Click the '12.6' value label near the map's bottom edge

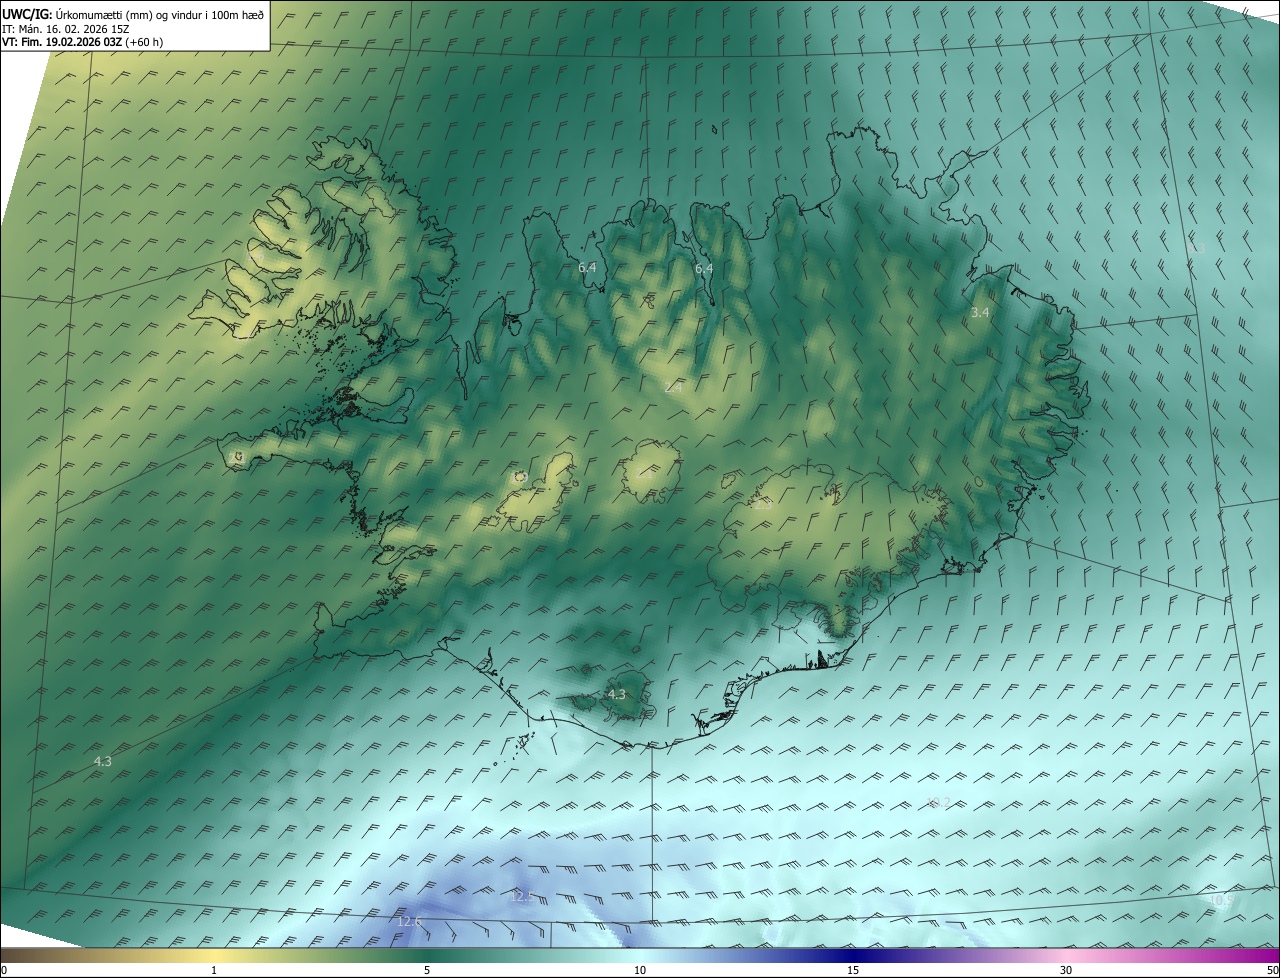(x=409, y=921)
